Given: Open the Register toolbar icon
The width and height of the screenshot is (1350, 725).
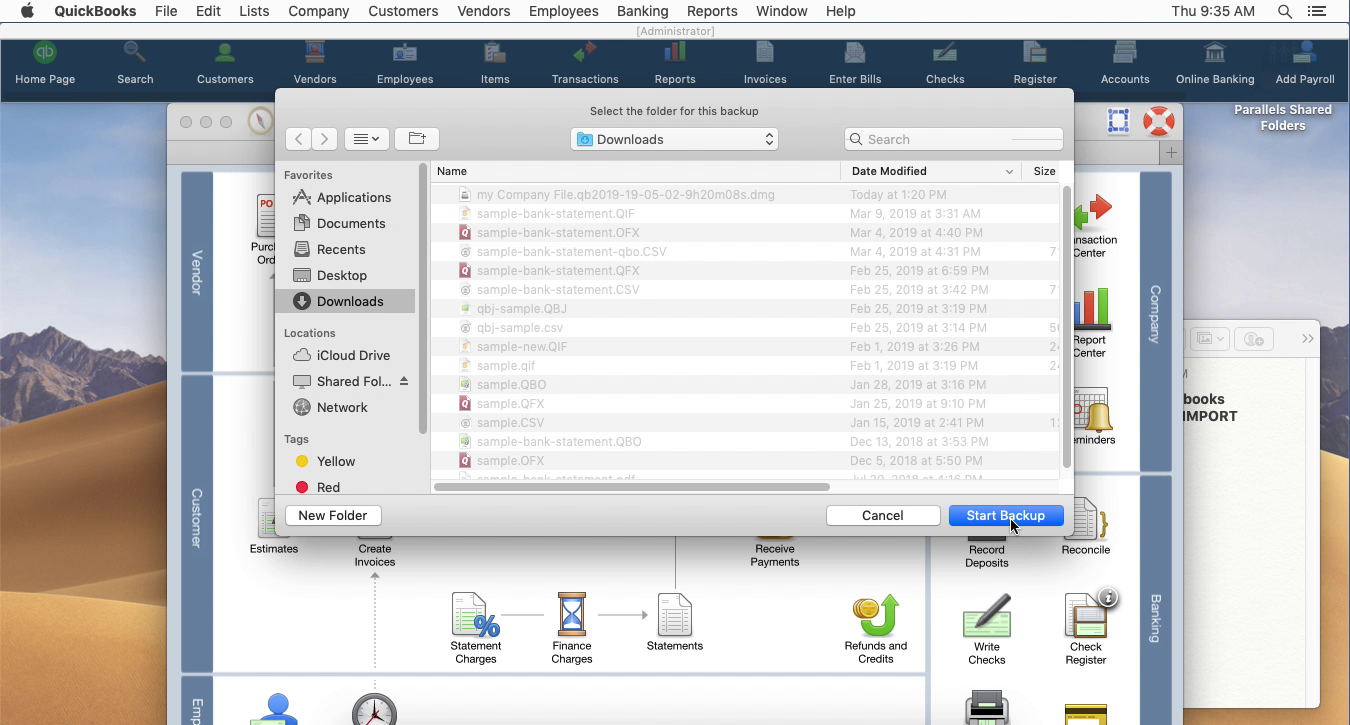Looking at the screenshot, I should tap(1035, 63).
